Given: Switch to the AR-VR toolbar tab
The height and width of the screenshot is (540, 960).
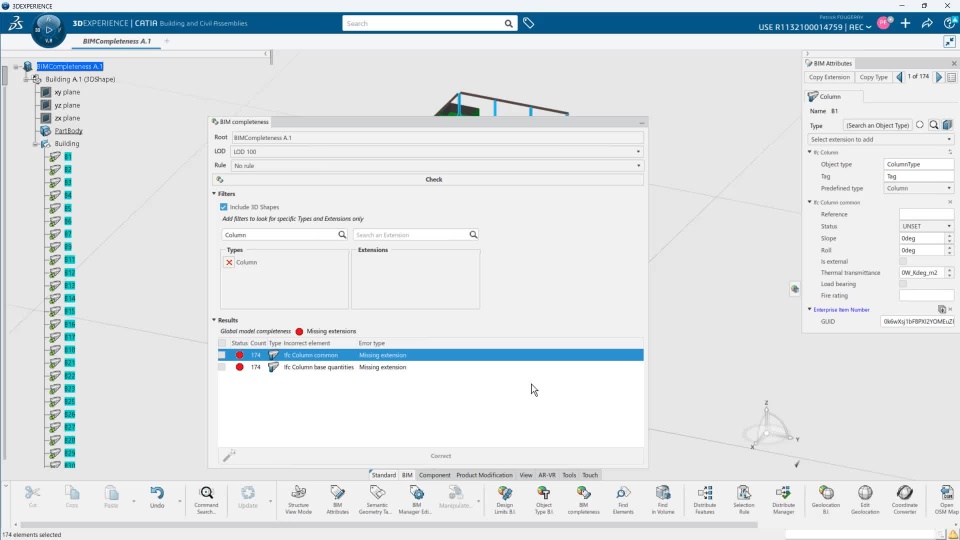Looking at the screenshot, I should (547, 475).
